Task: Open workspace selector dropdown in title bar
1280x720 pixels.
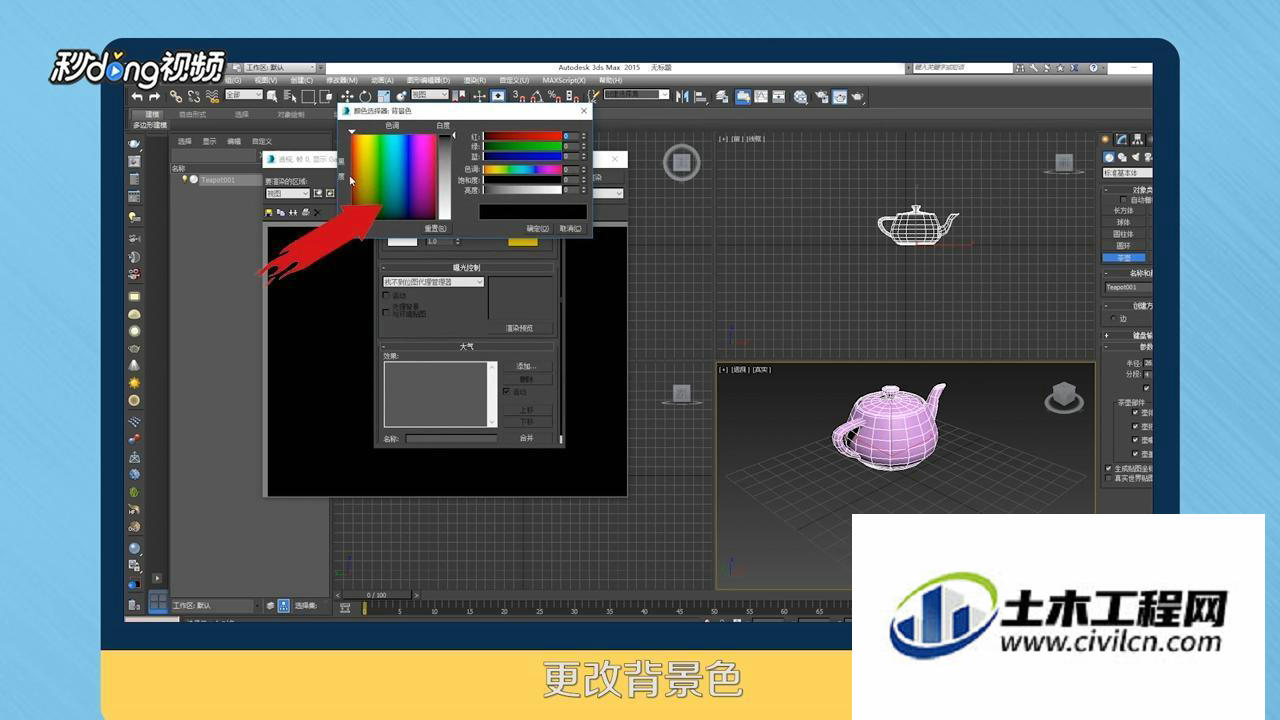Action: (x=279, y=67)
